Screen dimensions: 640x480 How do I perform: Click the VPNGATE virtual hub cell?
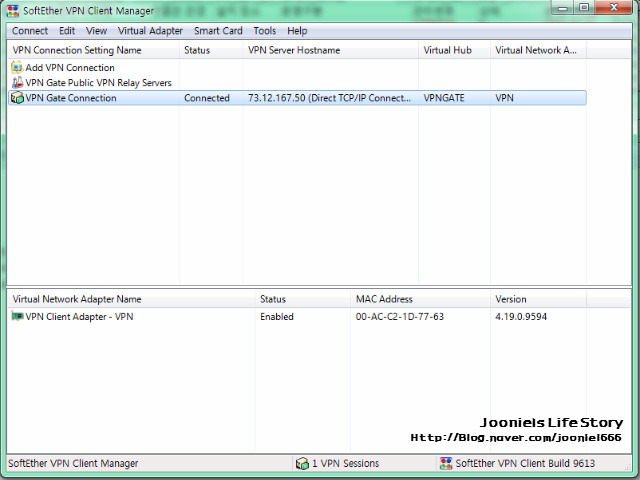(444, 98)
